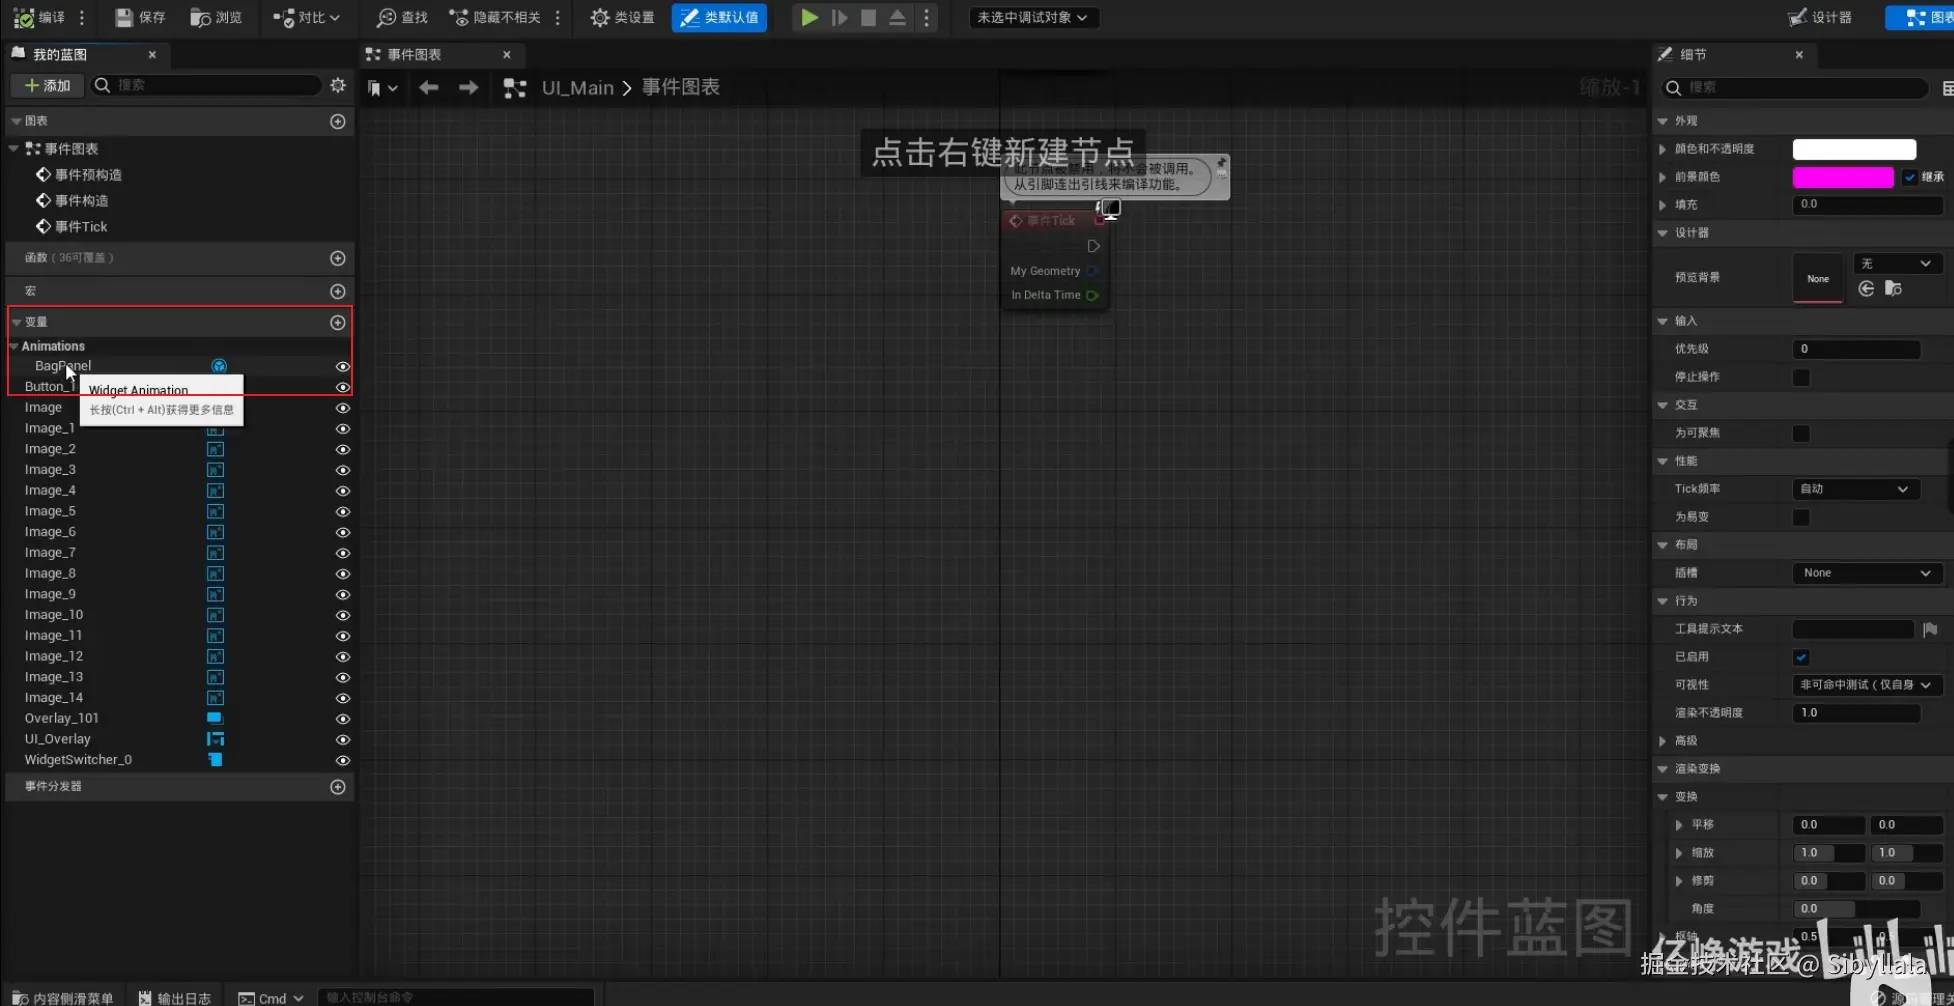
Task: Switch to Designer (设计器) mode
Action: 1820,18
